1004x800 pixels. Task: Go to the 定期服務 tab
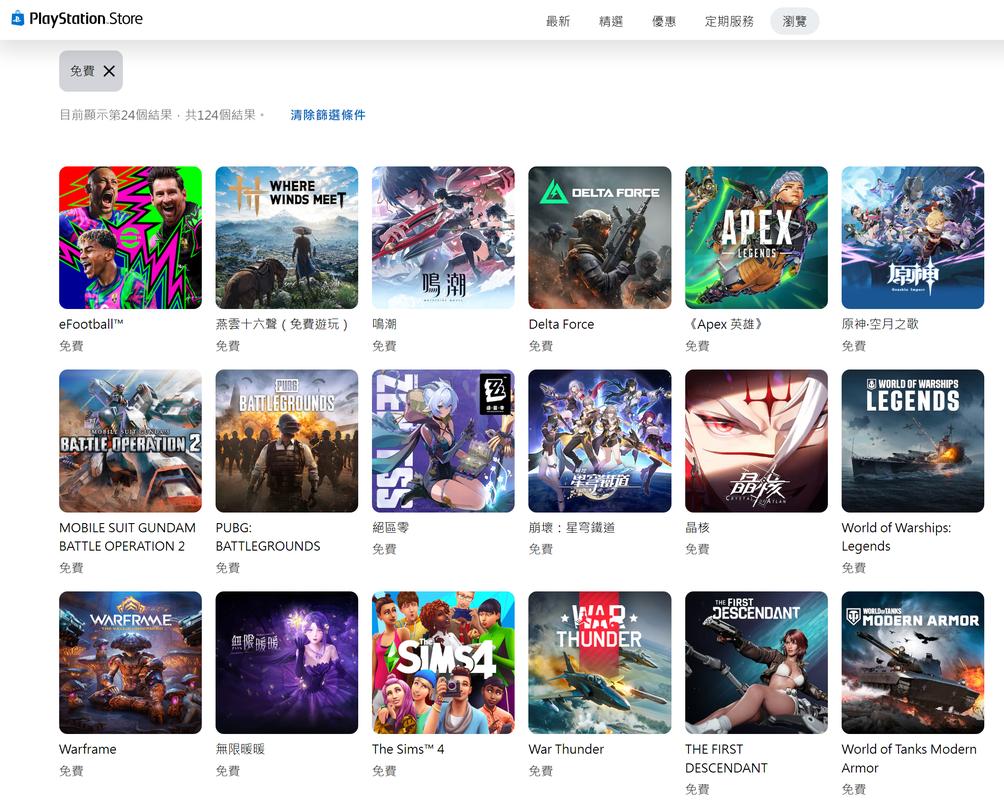point(729,21)
